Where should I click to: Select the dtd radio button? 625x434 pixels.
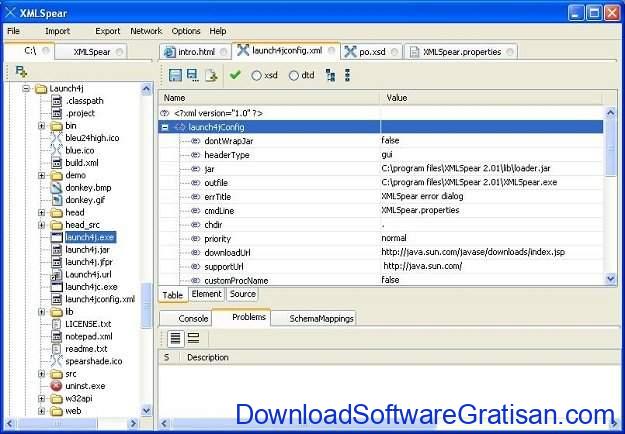tap(293, 75)
